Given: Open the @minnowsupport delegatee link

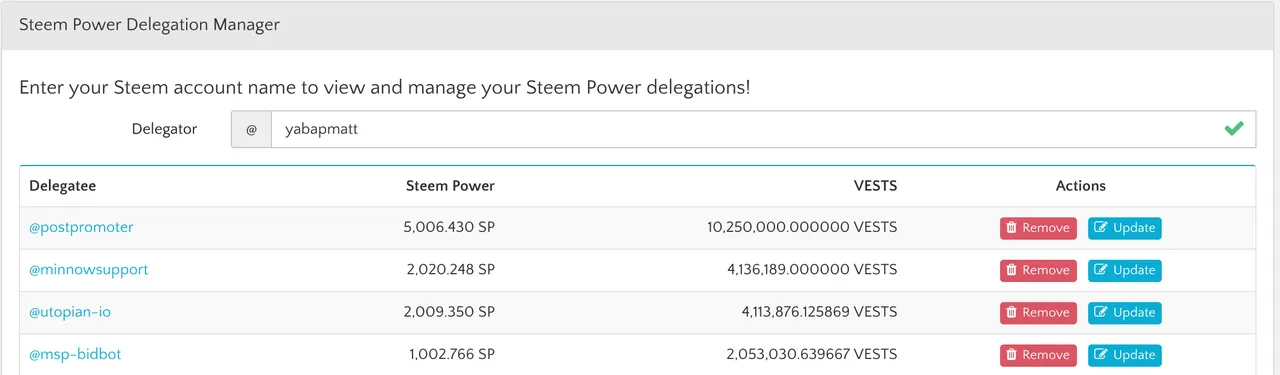Looking at the screenshot, I should [x=89, y=270].
